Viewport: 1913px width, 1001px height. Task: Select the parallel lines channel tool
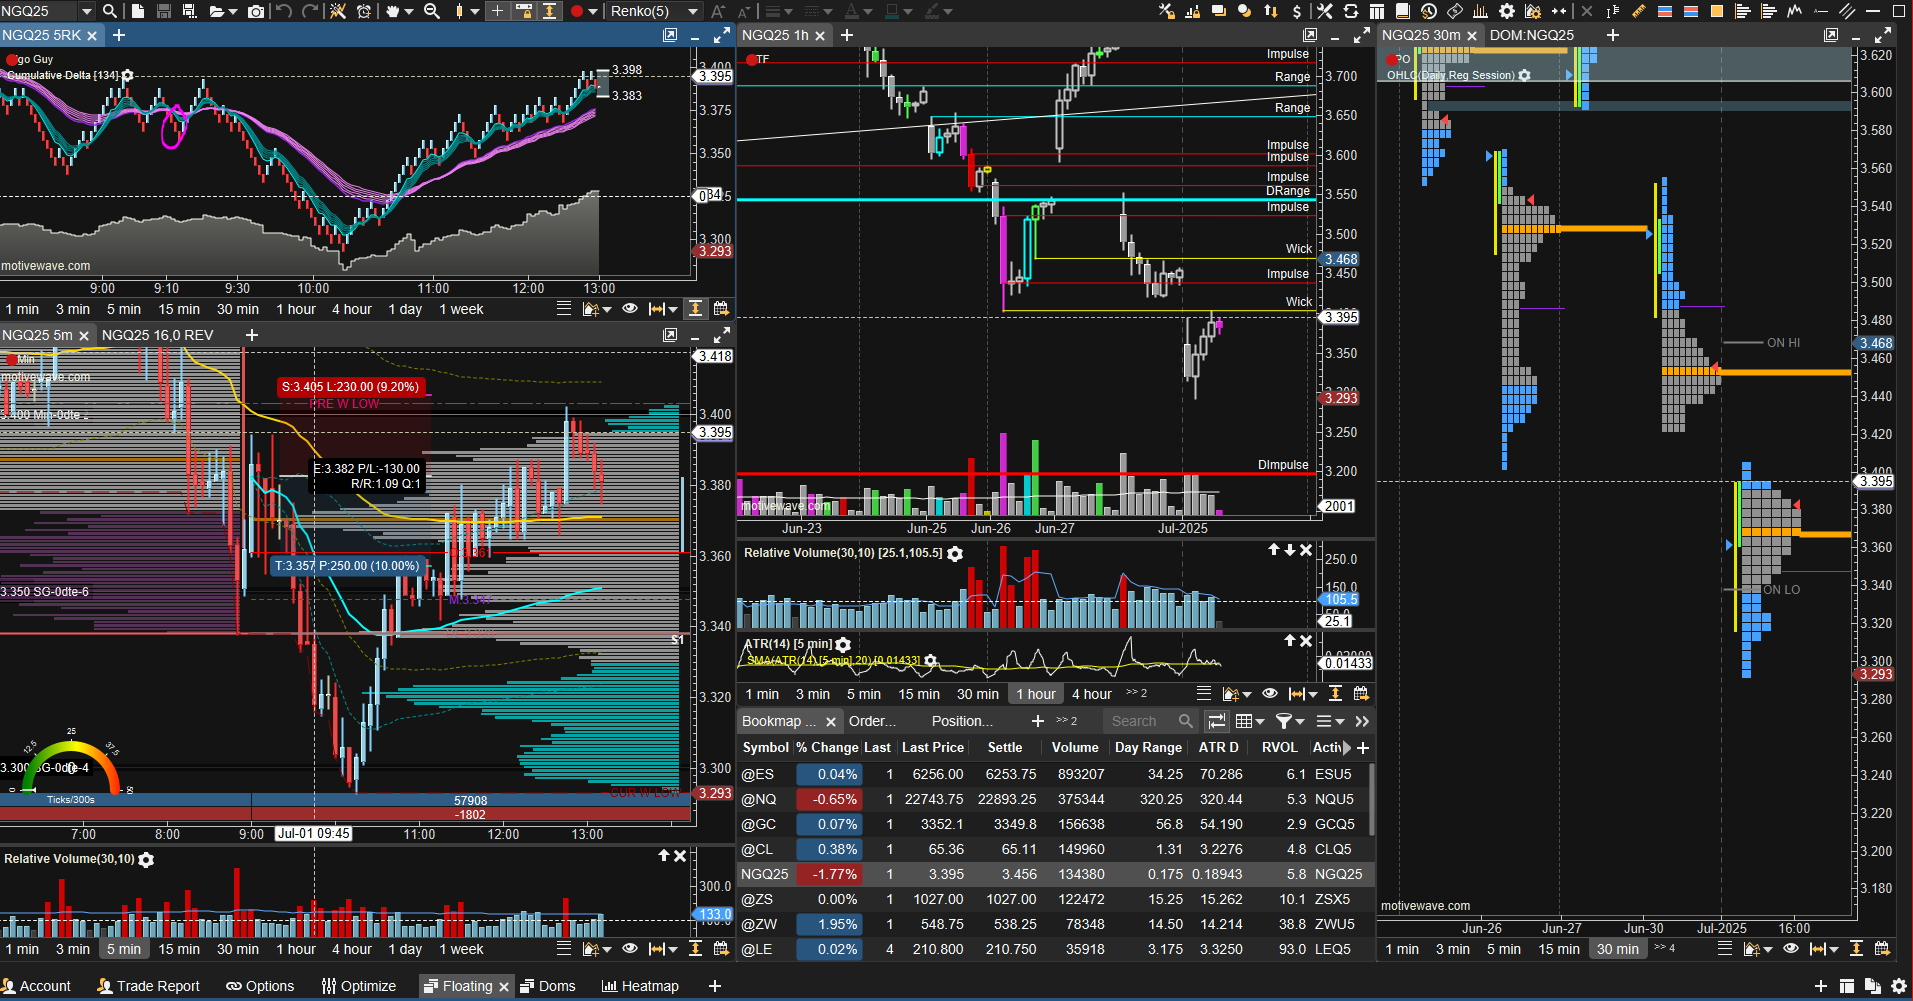click(x=1847, y=11)
